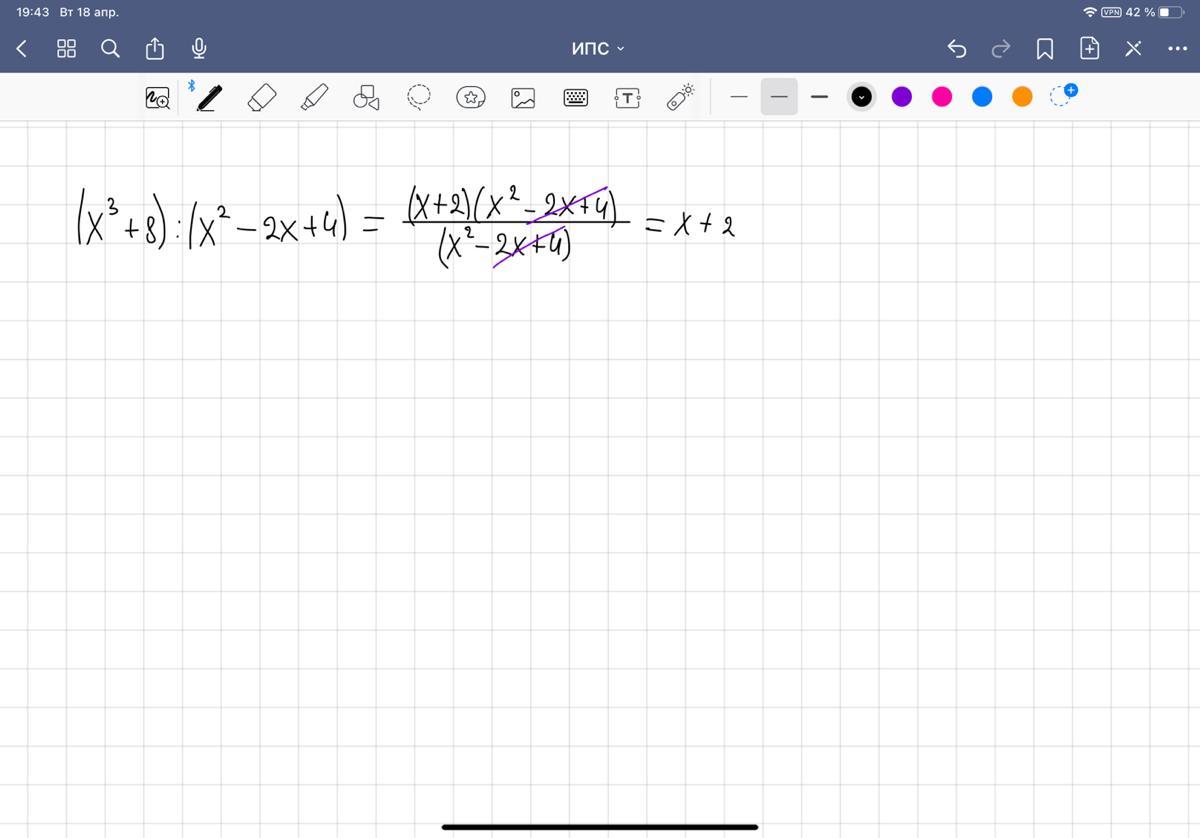Viewport: 1200px width, 838px height.
Task: Tap the Bluetooth stylus indicator
Action: tap(191, 86)
